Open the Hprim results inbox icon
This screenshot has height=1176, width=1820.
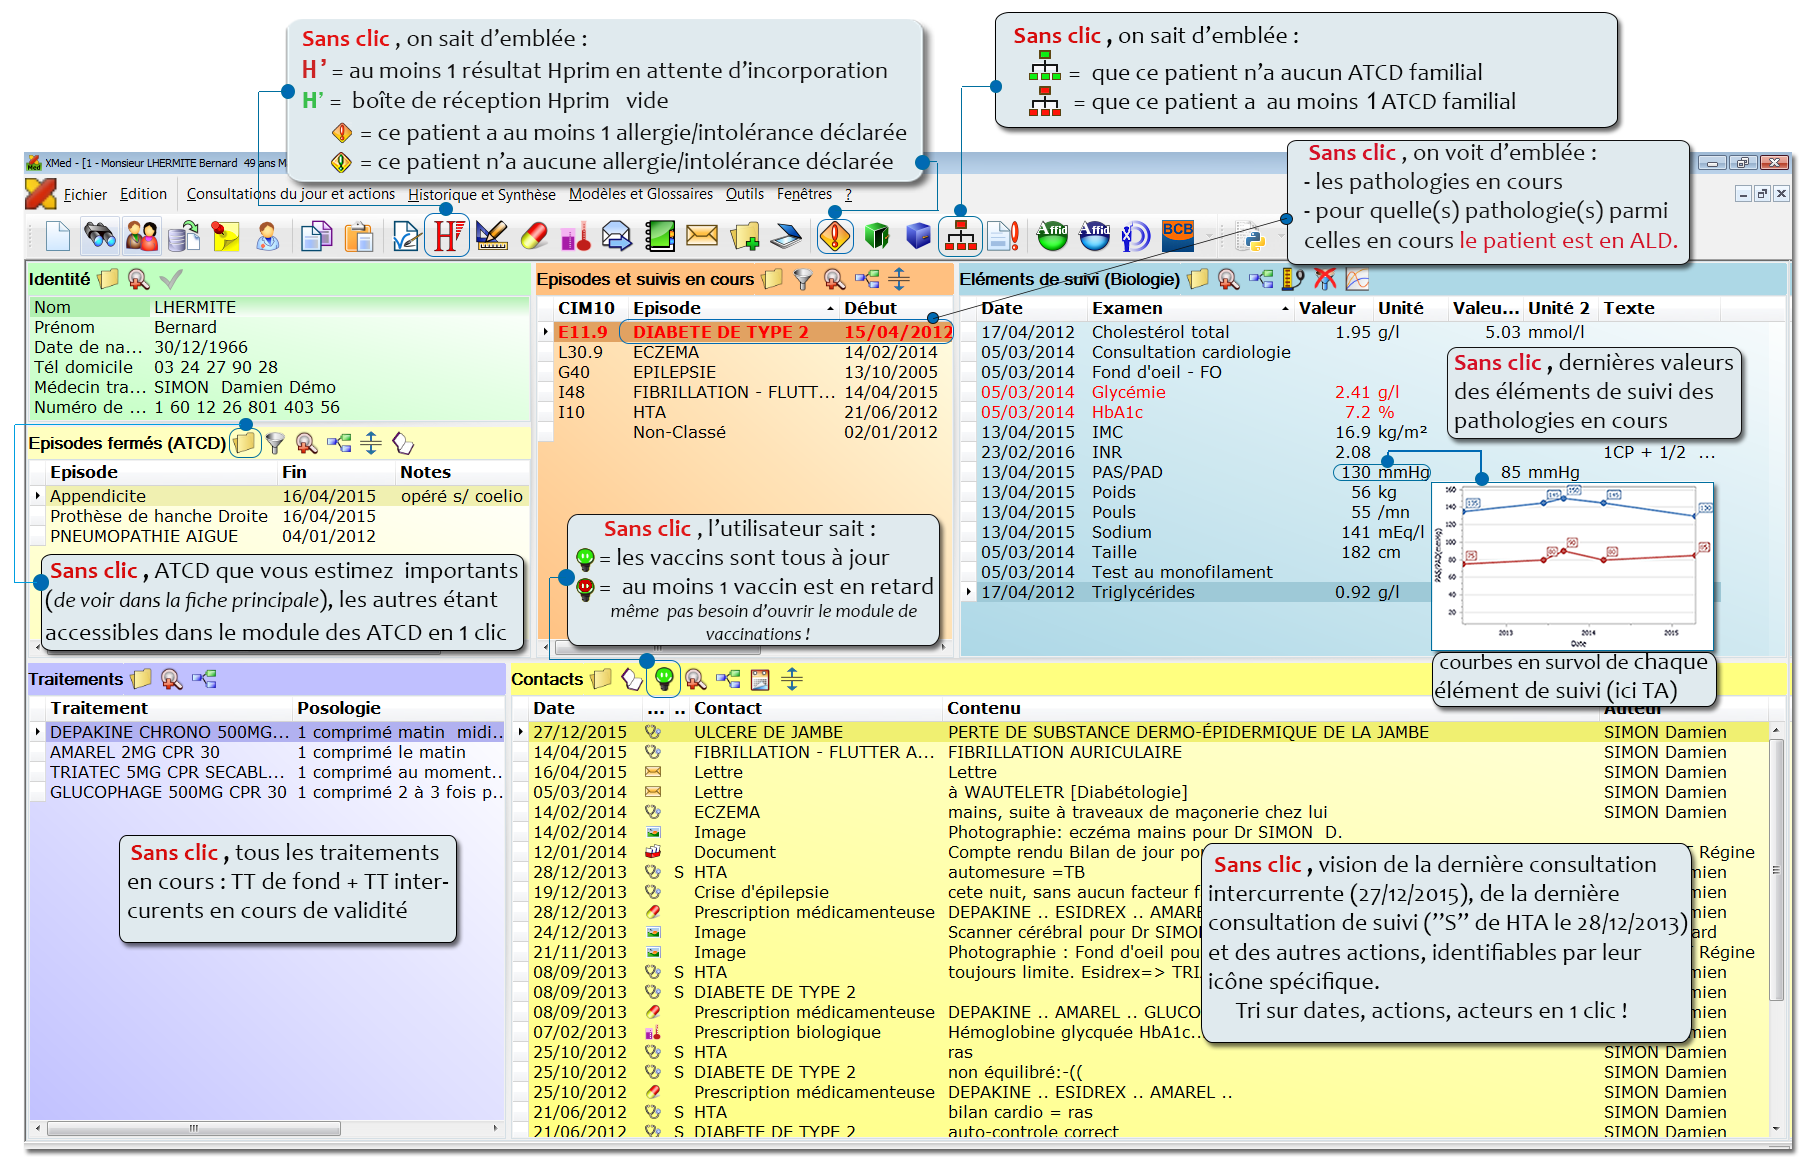pos(446,236)
